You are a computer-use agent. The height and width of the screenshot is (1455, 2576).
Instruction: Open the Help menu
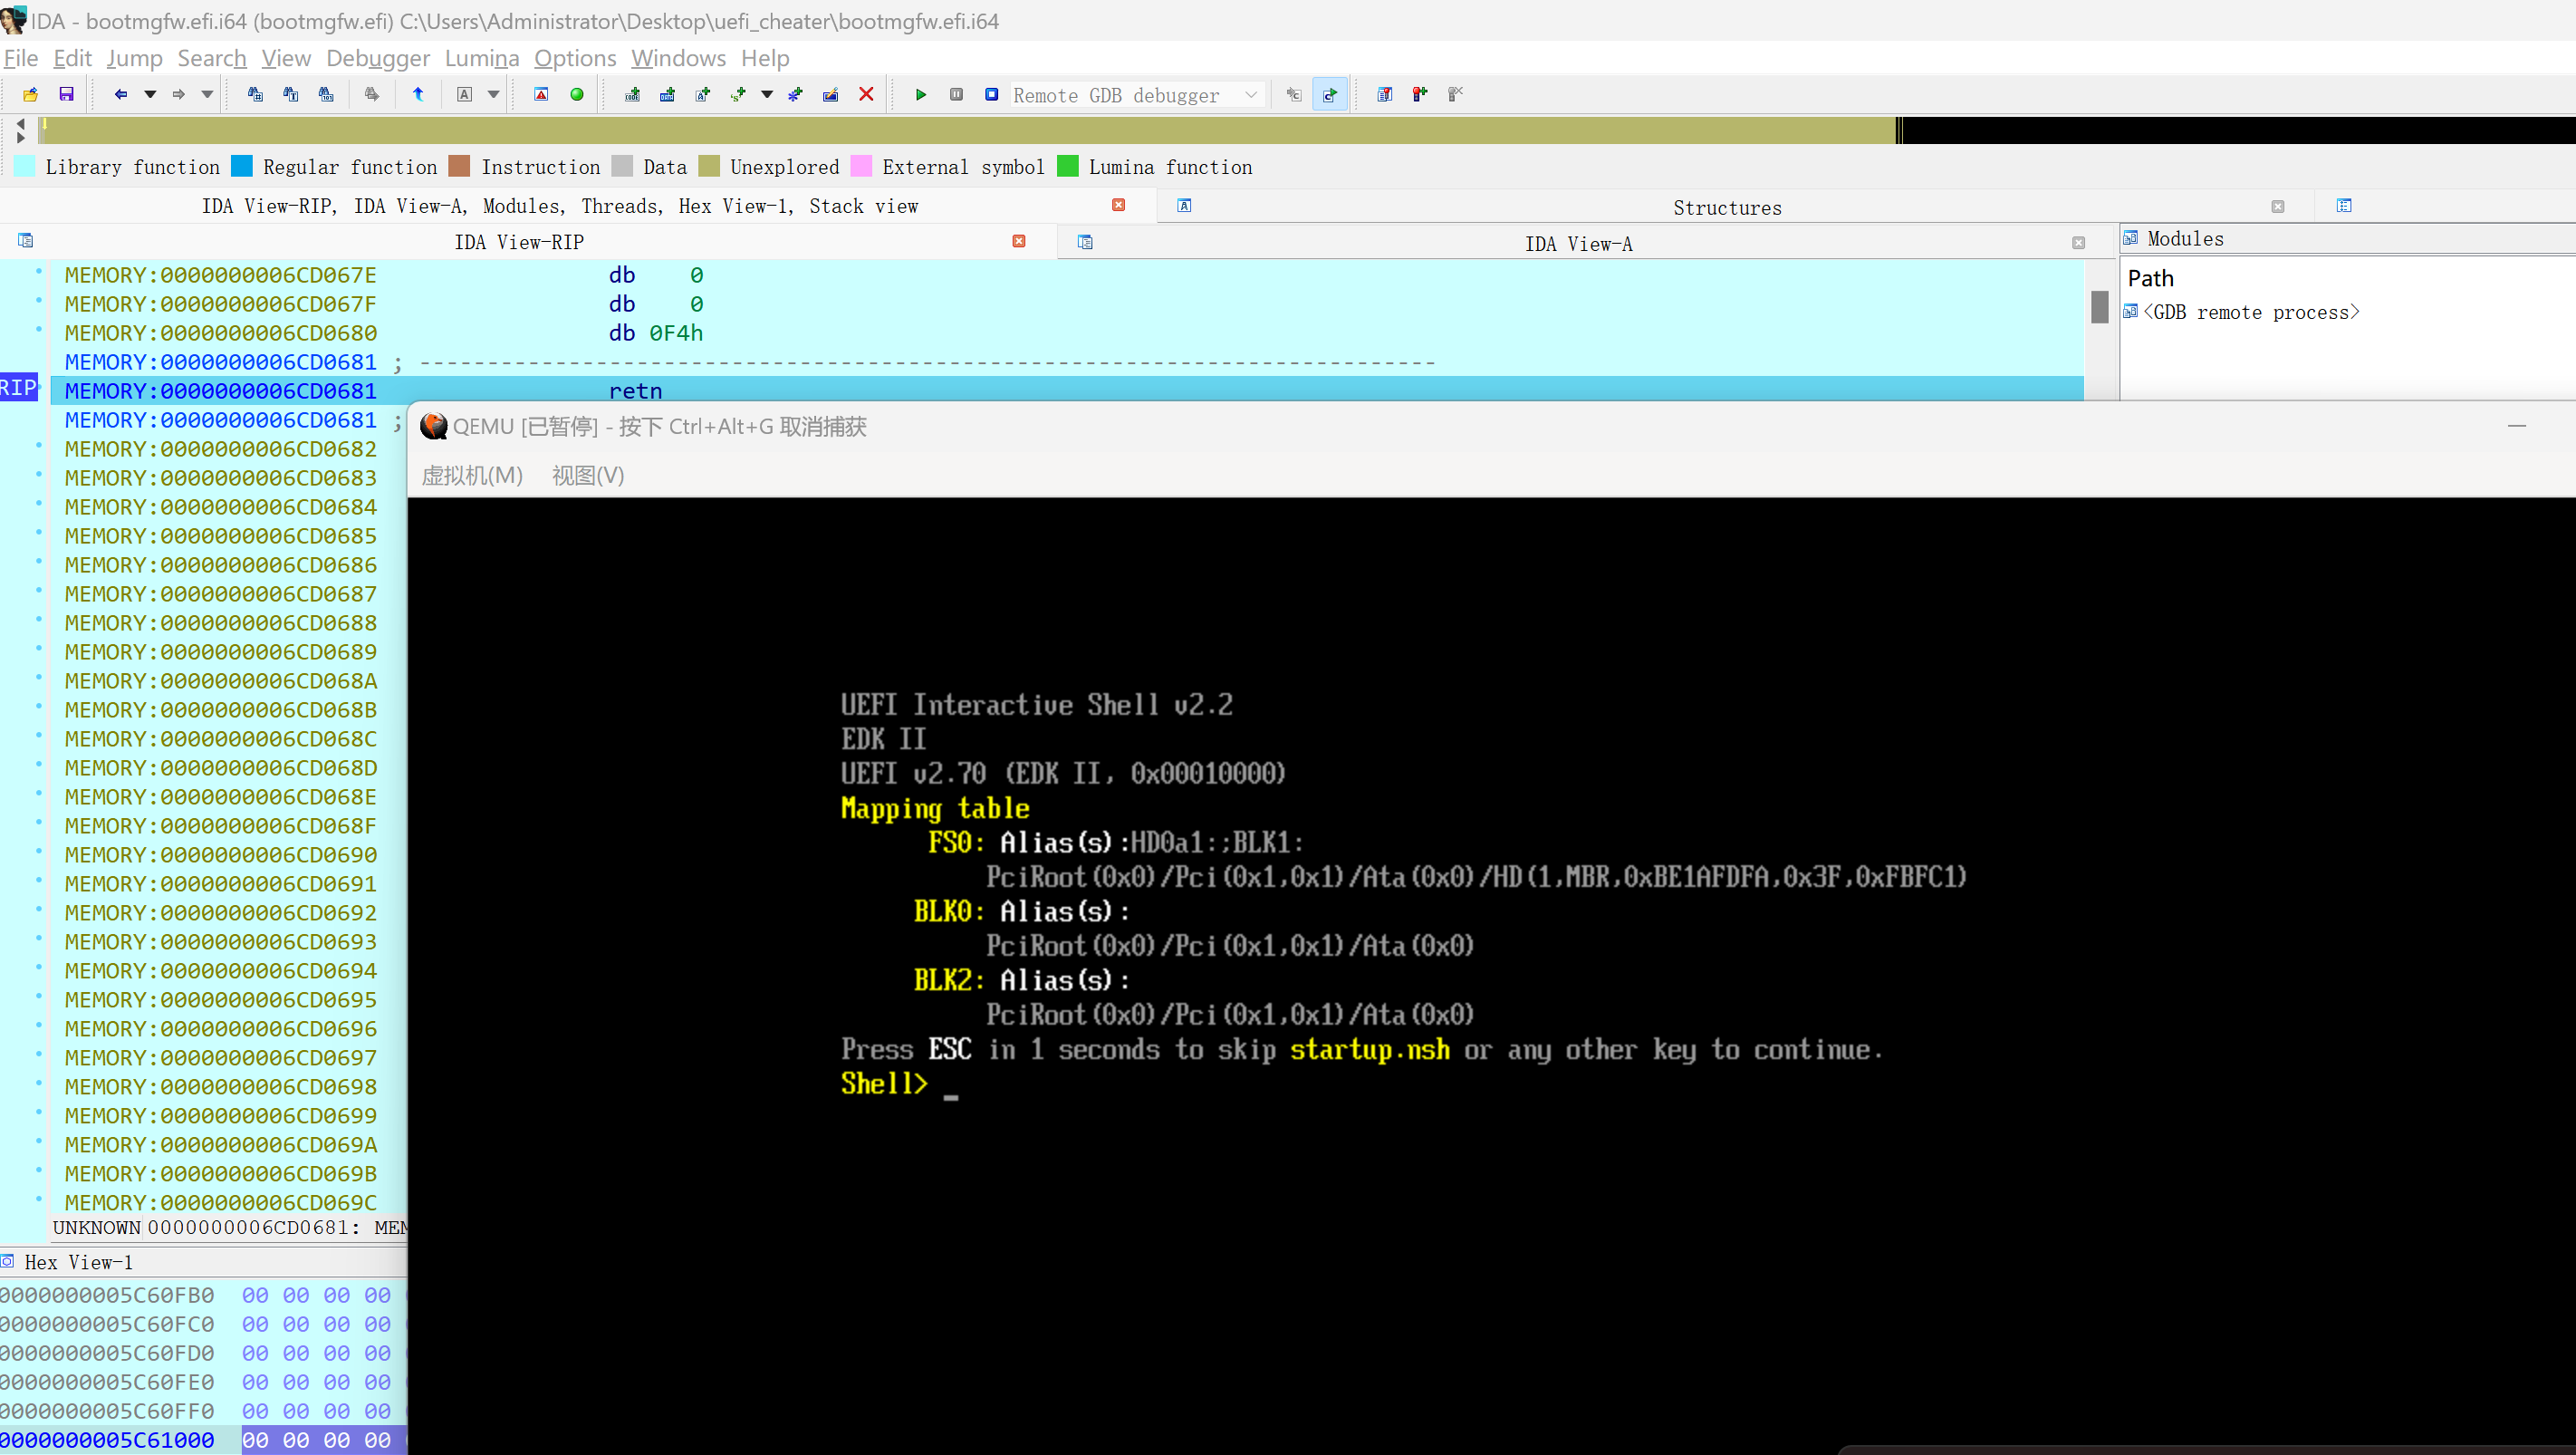pyautogui.click(x=765, y=58)
